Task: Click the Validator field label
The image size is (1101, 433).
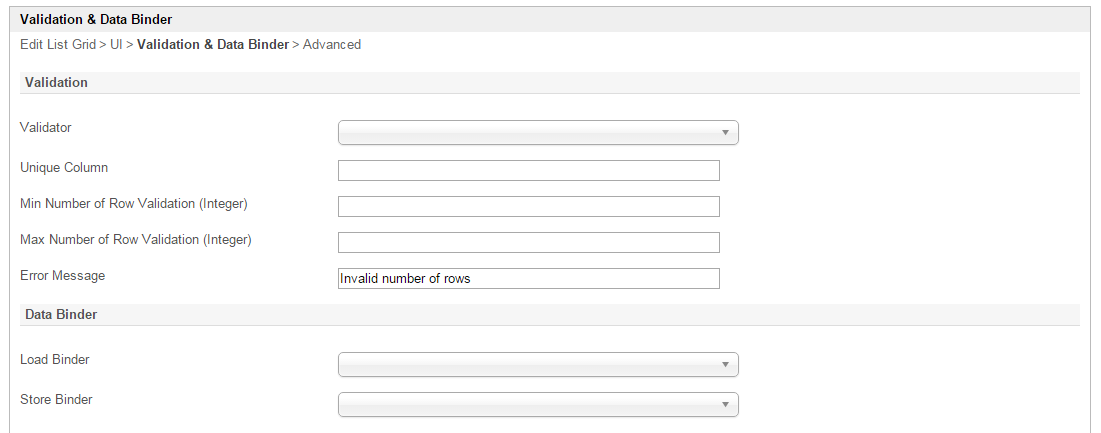Action: [46, 127]
